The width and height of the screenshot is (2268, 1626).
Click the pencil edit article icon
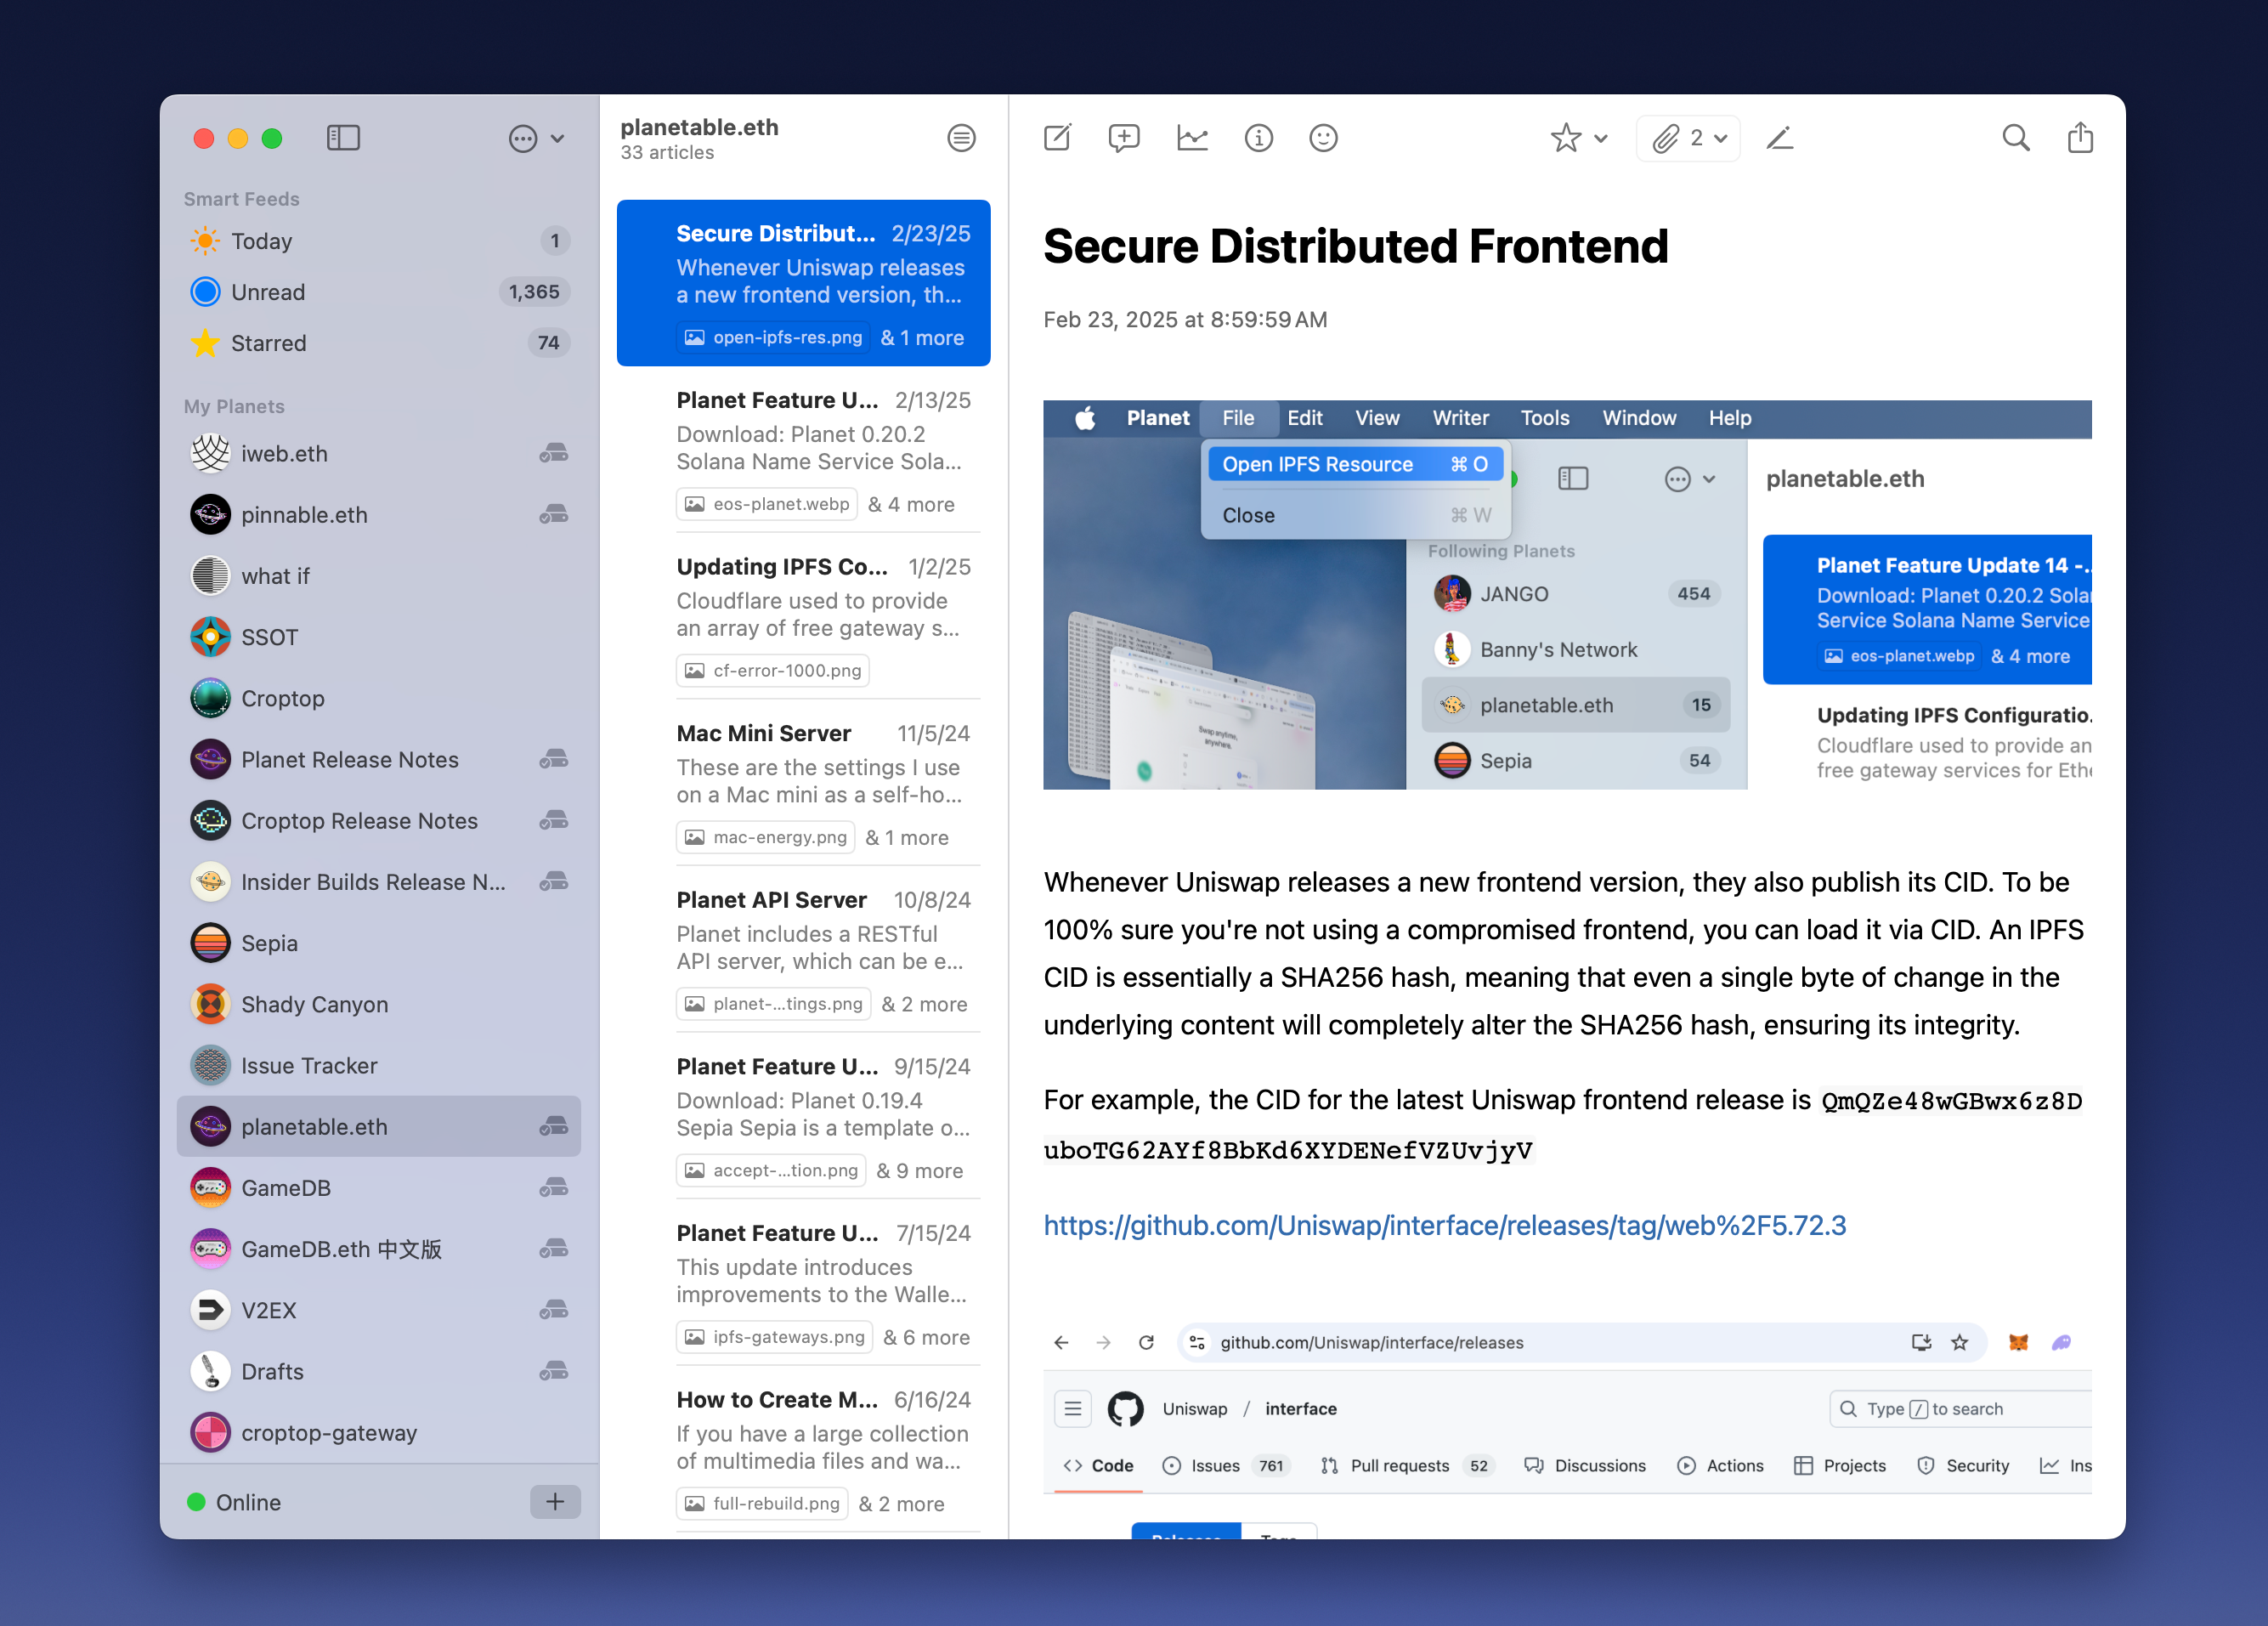(1780, 138)
